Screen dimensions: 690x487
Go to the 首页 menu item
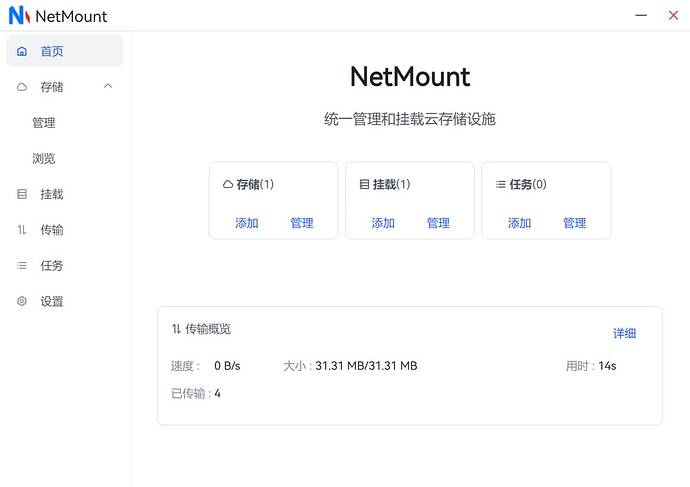[x=52, y=51]
